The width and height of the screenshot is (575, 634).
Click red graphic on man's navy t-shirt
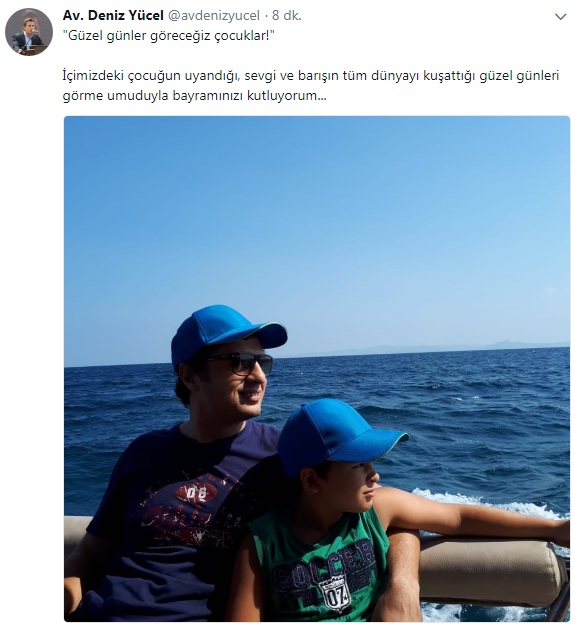(189, 509)
